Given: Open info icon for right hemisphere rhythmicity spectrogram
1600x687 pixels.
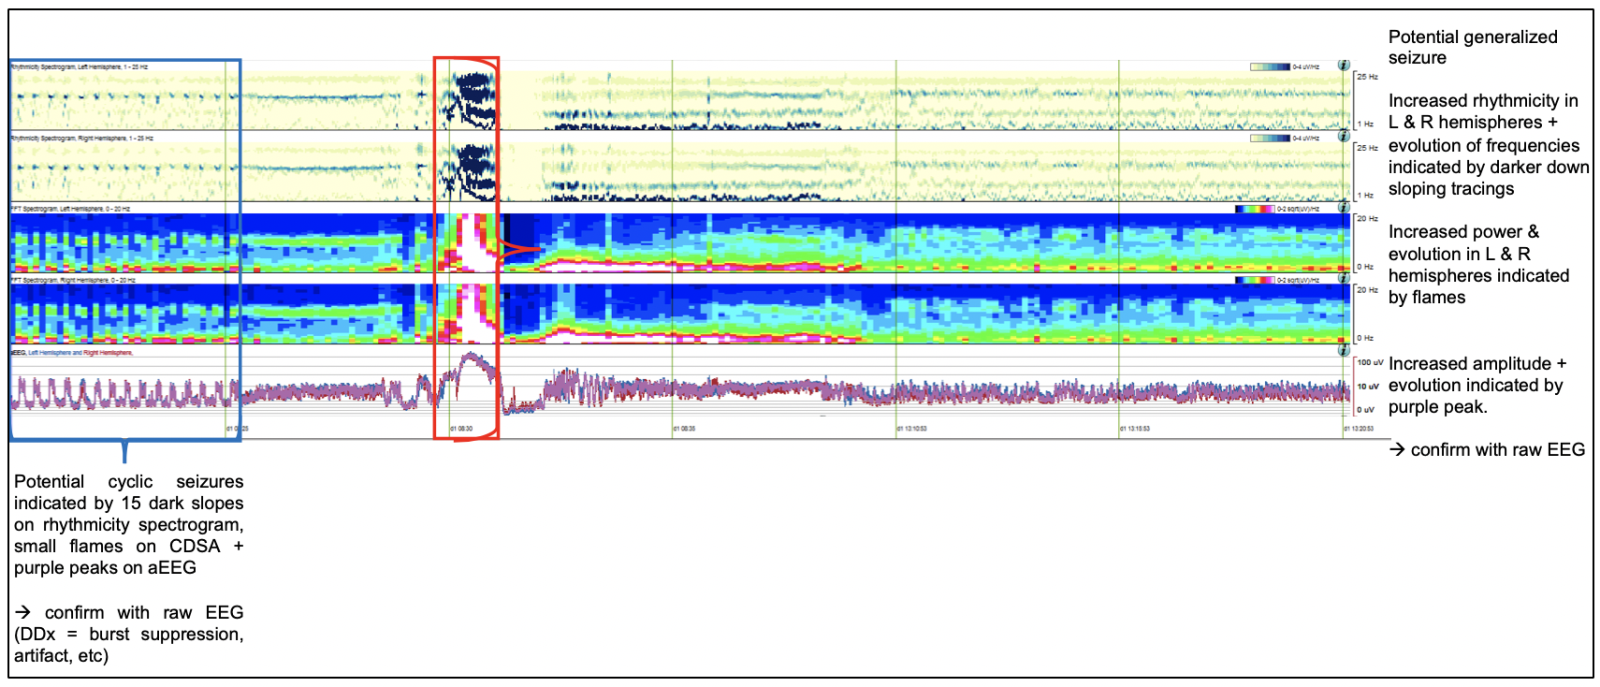Looking at the screenshot, I should point(1344,137).
